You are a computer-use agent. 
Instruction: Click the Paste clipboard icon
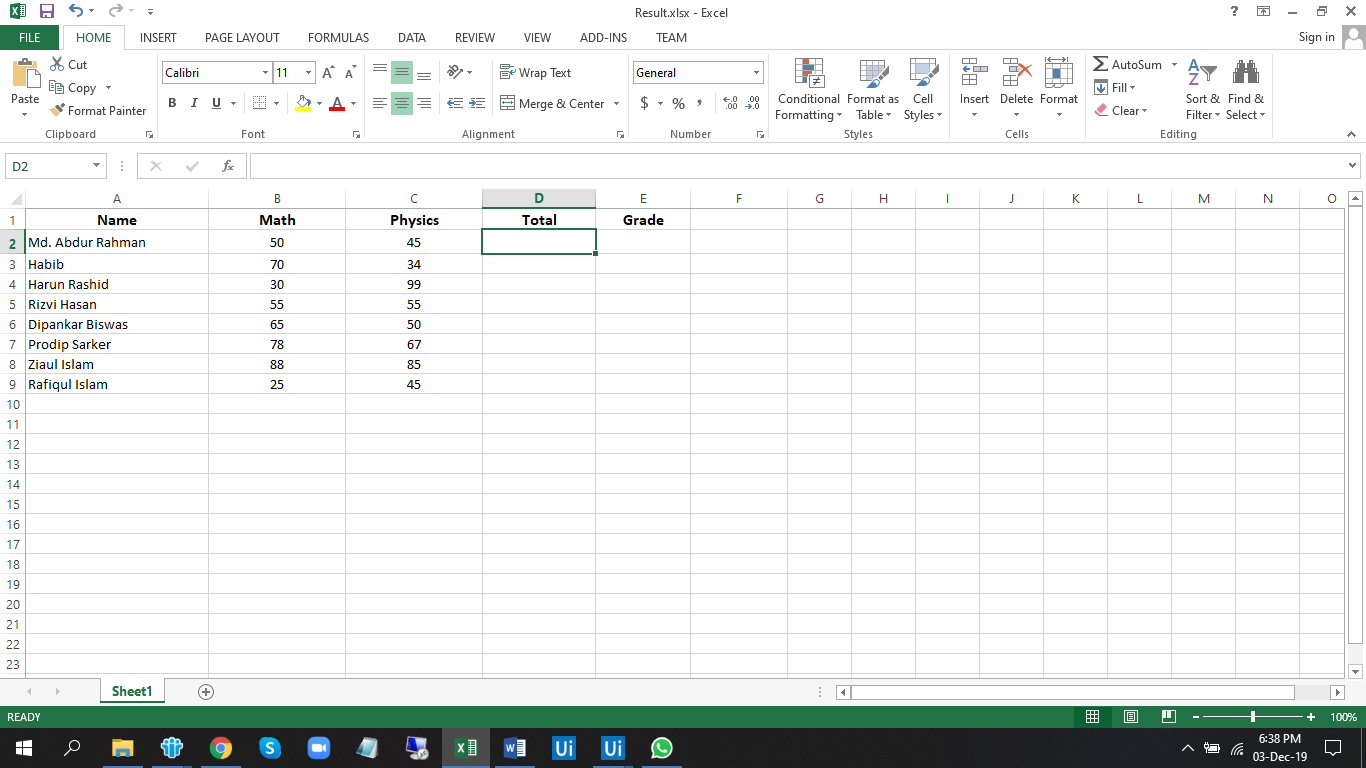(x=25, y=75)
